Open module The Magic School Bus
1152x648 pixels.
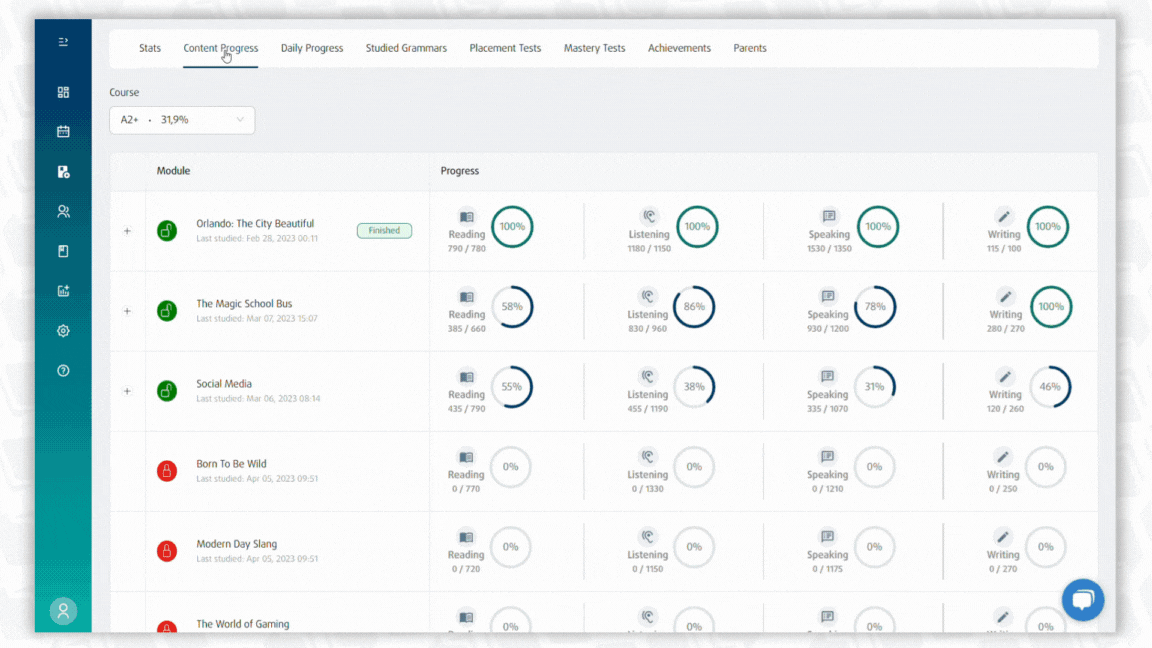[x=244, y=303]
